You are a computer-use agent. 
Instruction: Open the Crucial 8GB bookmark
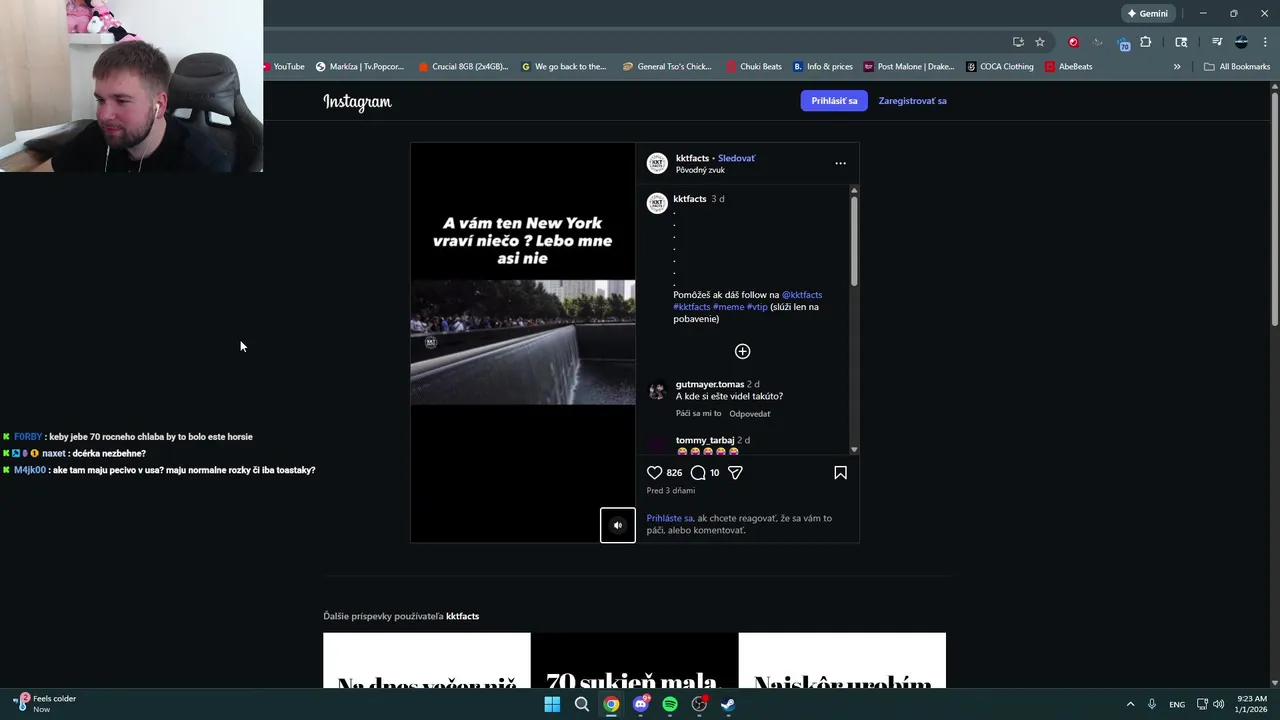[463, 67]
